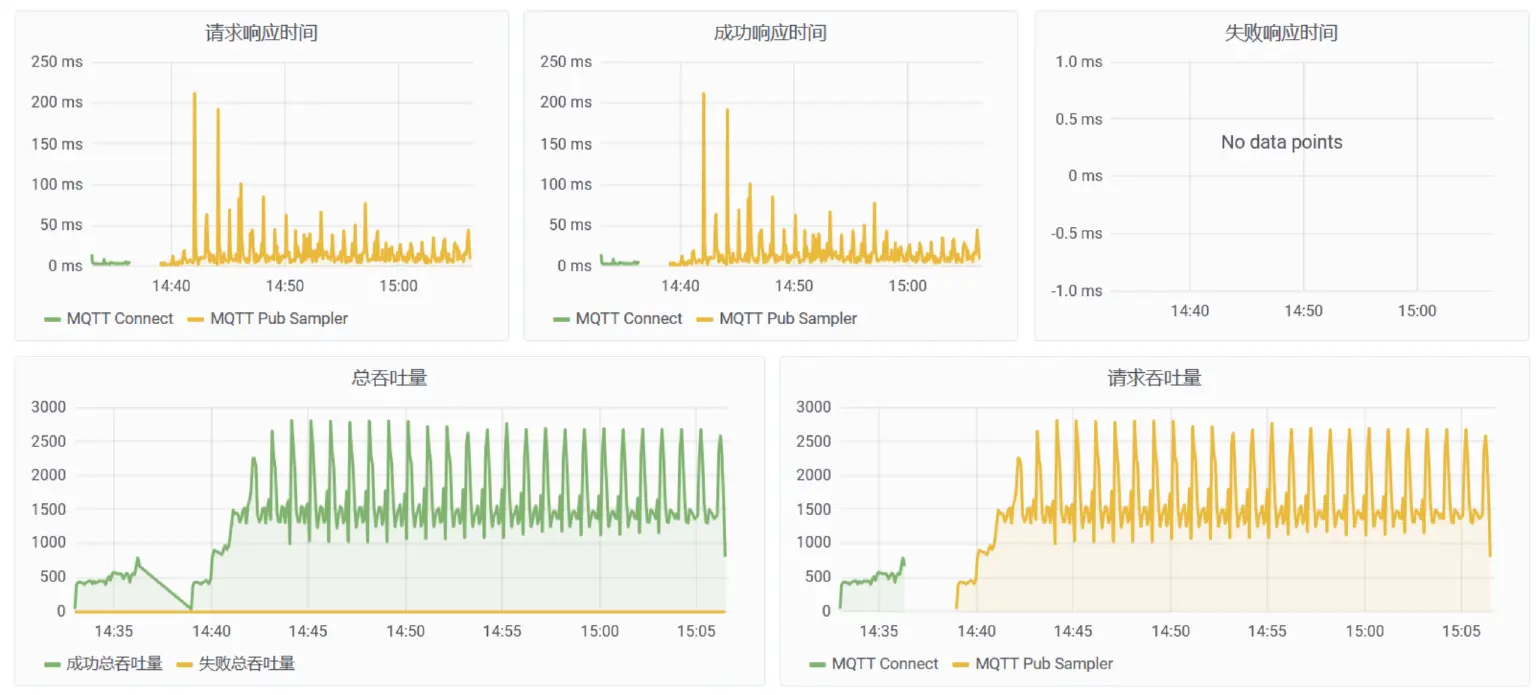Toggle MQTT Connect series in 请求响应时间 legend
Viewport: 1536px width, 695px height.
[x=120, y=319]
